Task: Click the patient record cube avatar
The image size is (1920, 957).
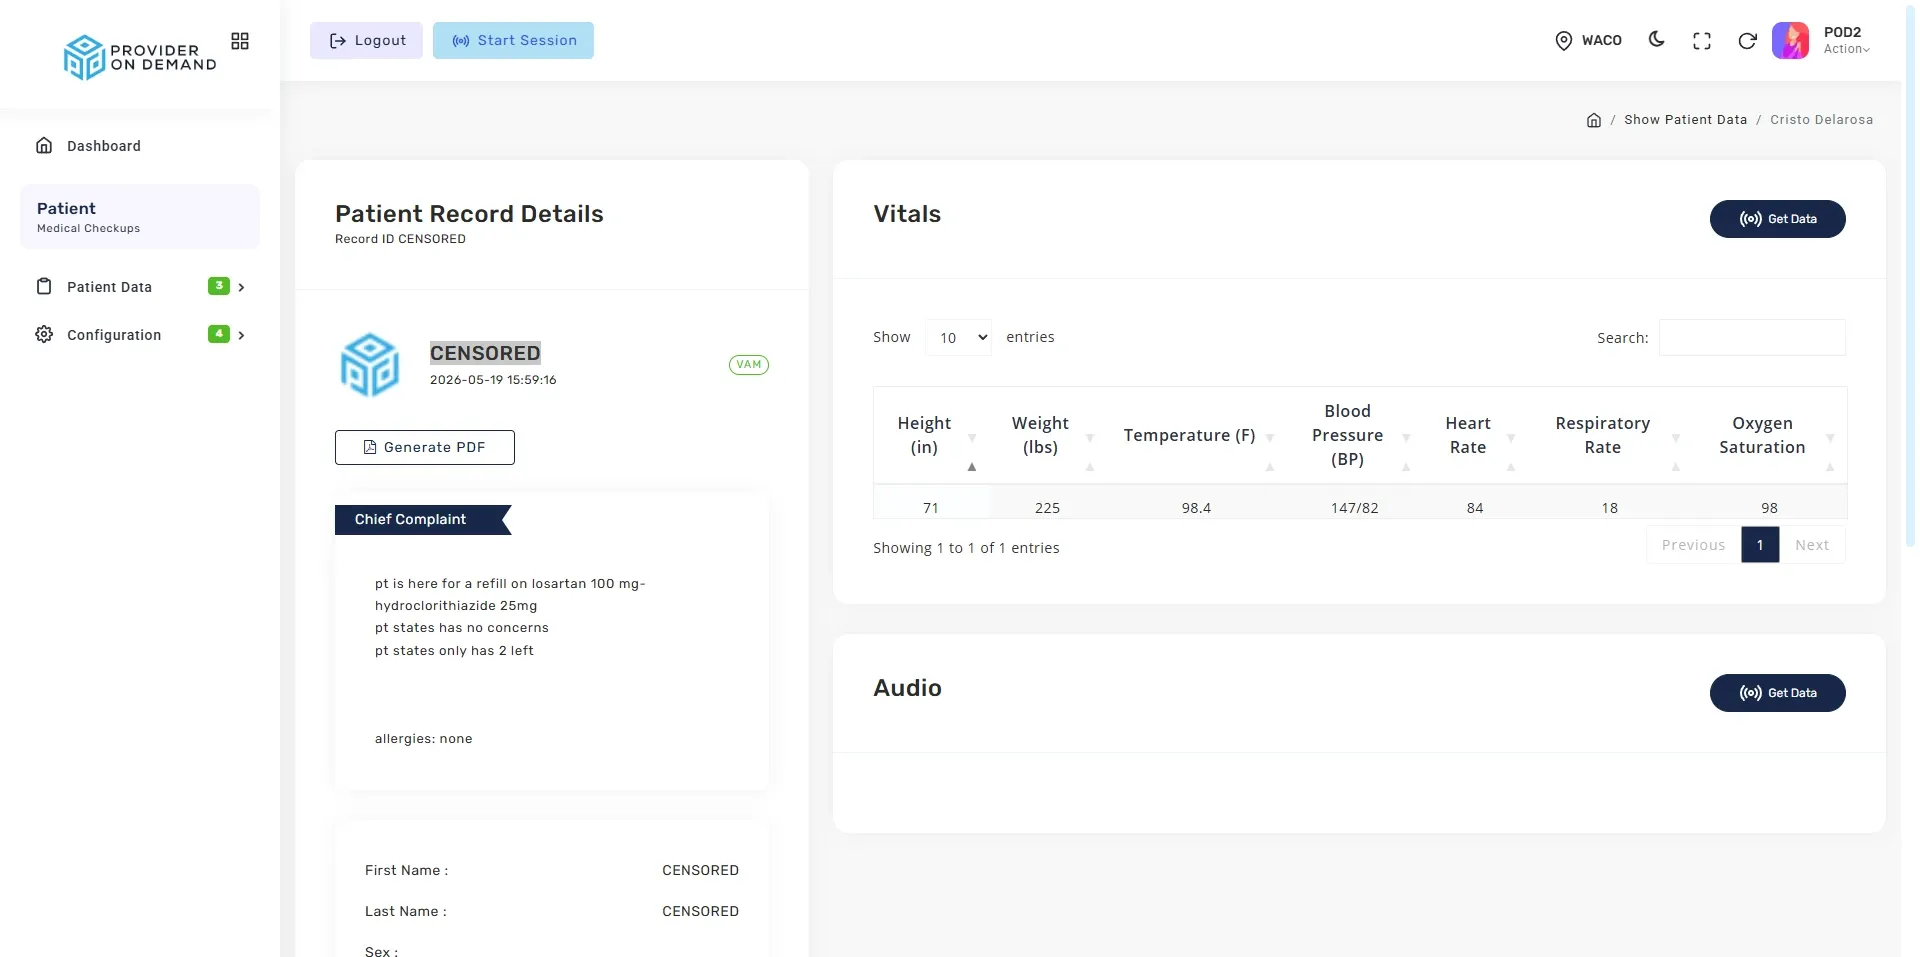Action: point(370,365)
